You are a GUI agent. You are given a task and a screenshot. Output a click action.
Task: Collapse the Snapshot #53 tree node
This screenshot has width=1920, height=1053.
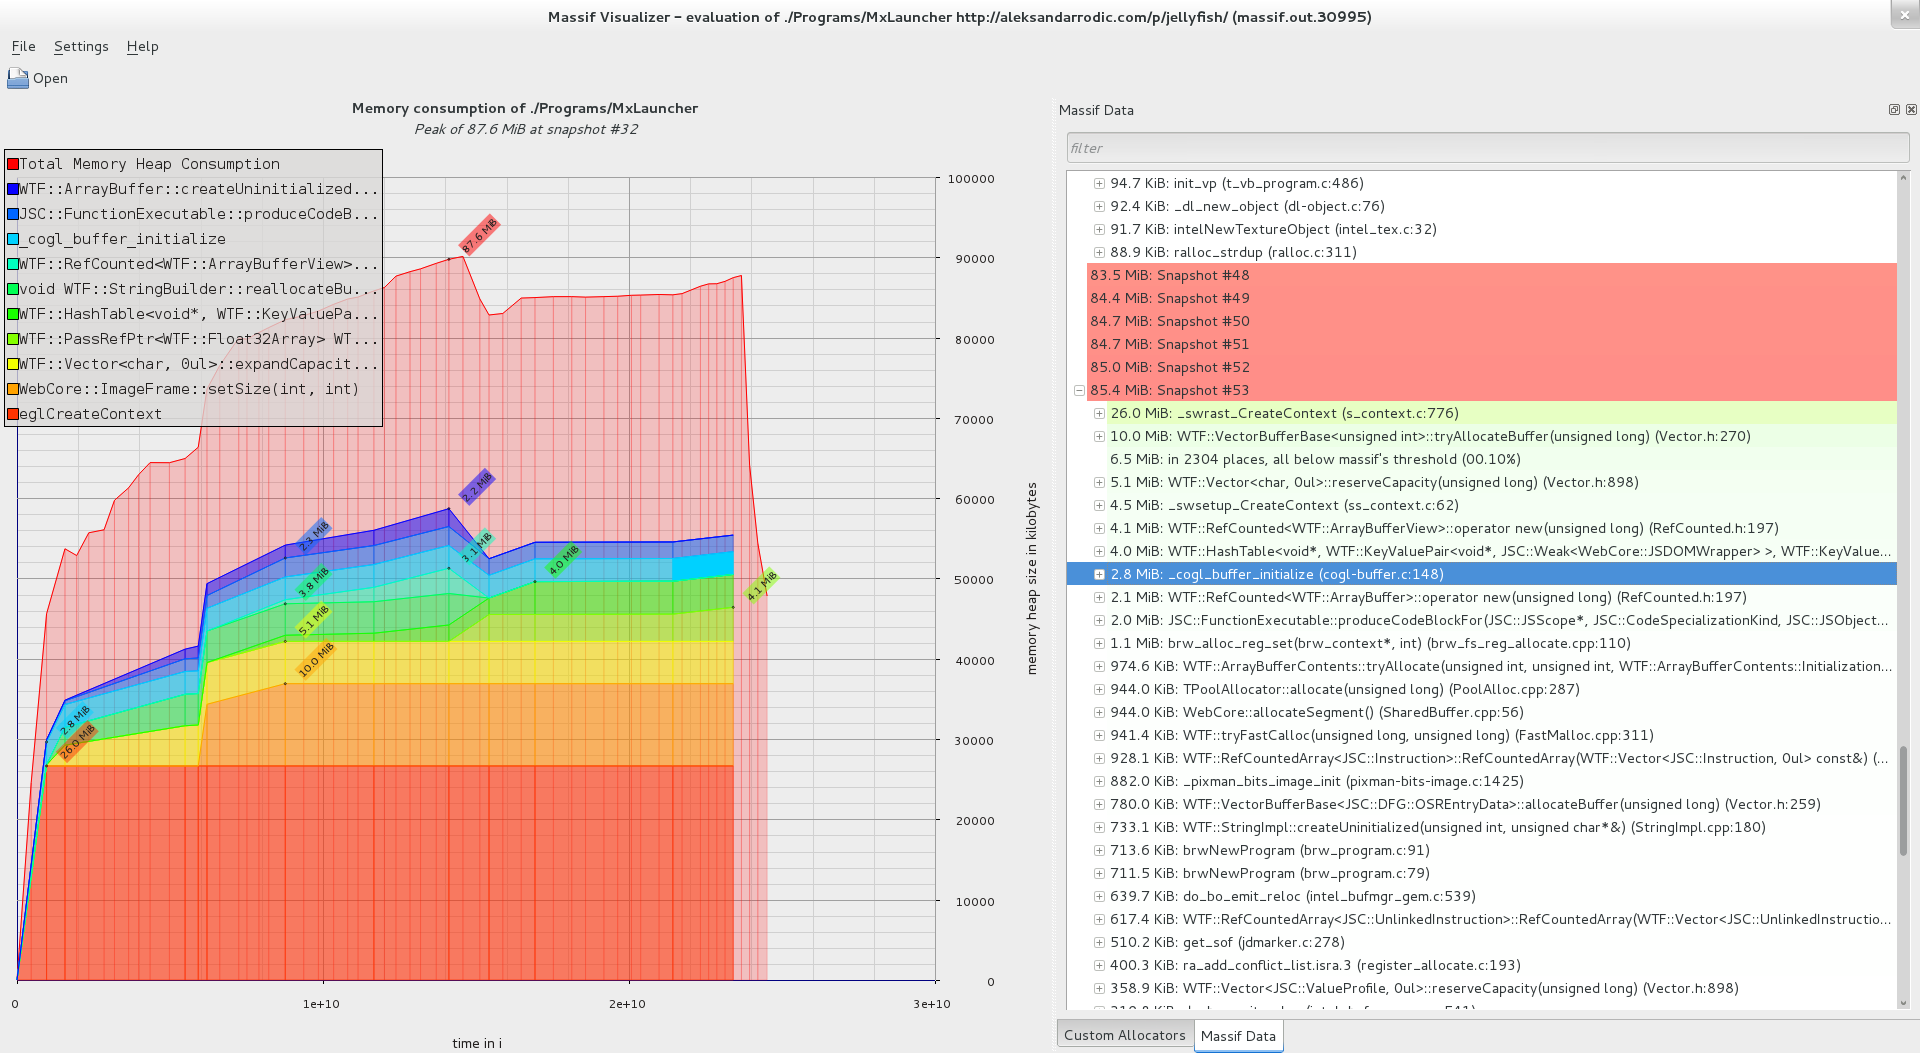point(1079,391)
